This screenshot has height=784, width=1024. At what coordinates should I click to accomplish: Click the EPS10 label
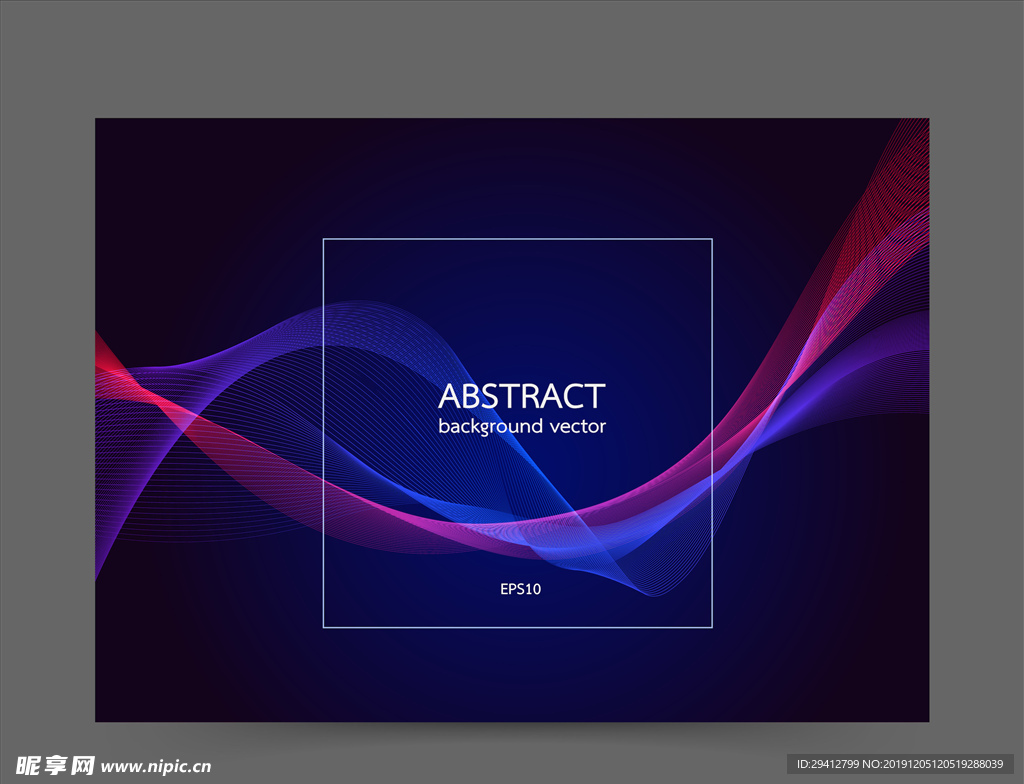(520, 590)
